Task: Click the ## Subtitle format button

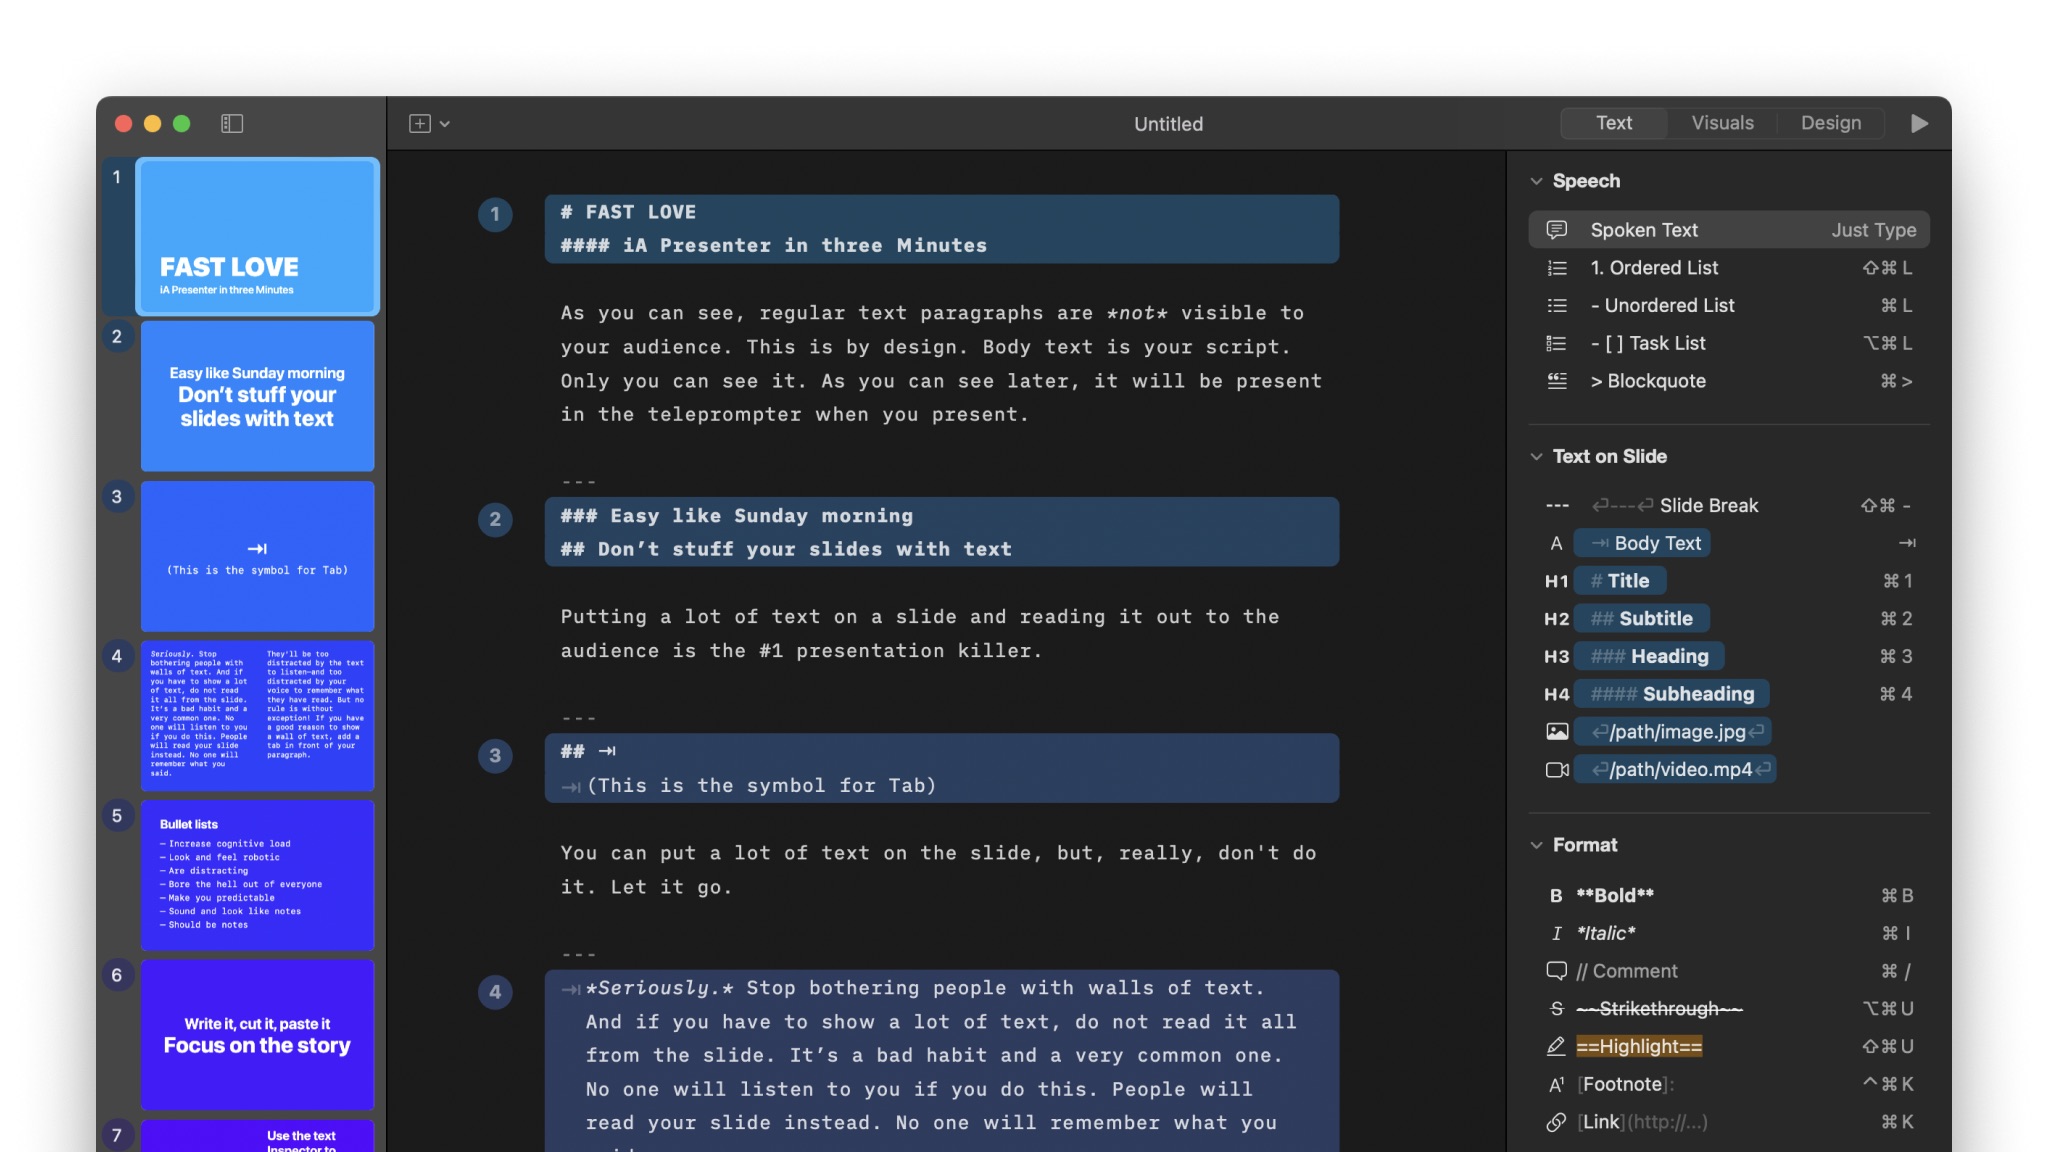Action: [1641, 619]
